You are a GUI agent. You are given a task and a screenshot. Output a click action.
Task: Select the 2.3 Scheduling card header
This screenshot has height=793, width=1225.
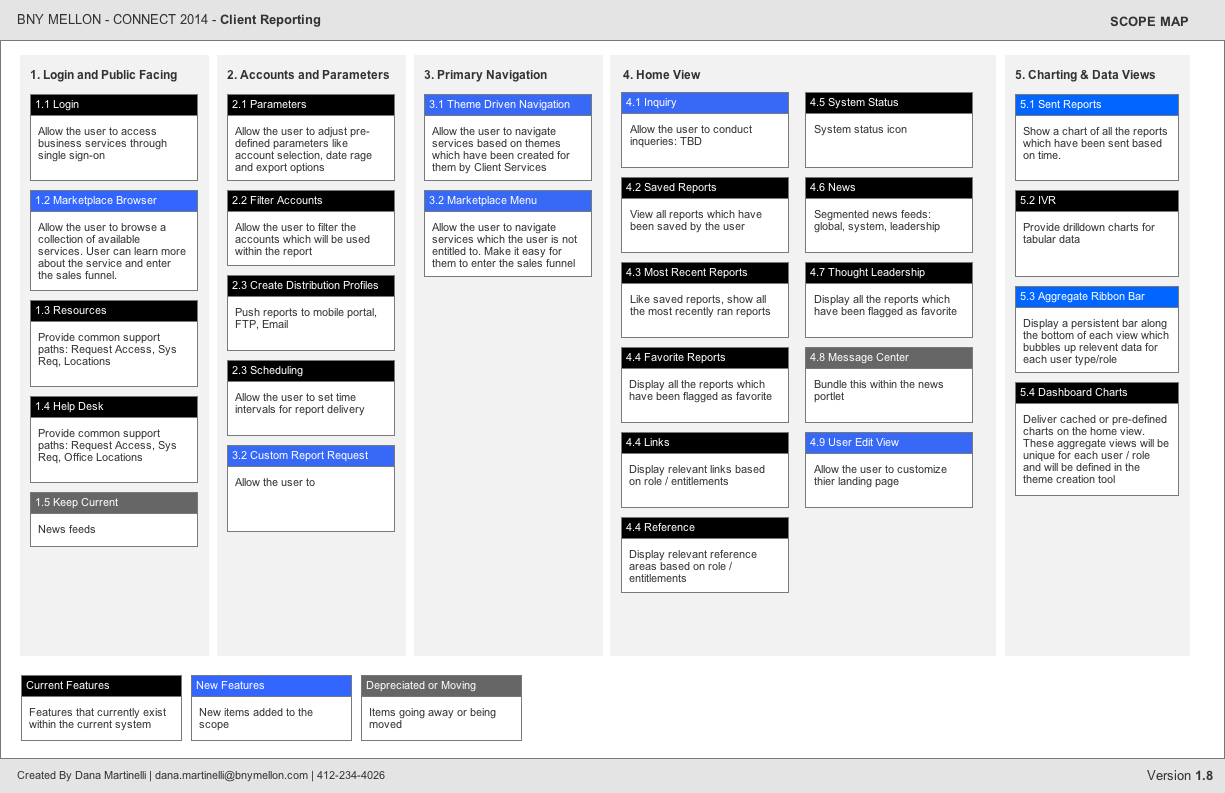point(311,371)
